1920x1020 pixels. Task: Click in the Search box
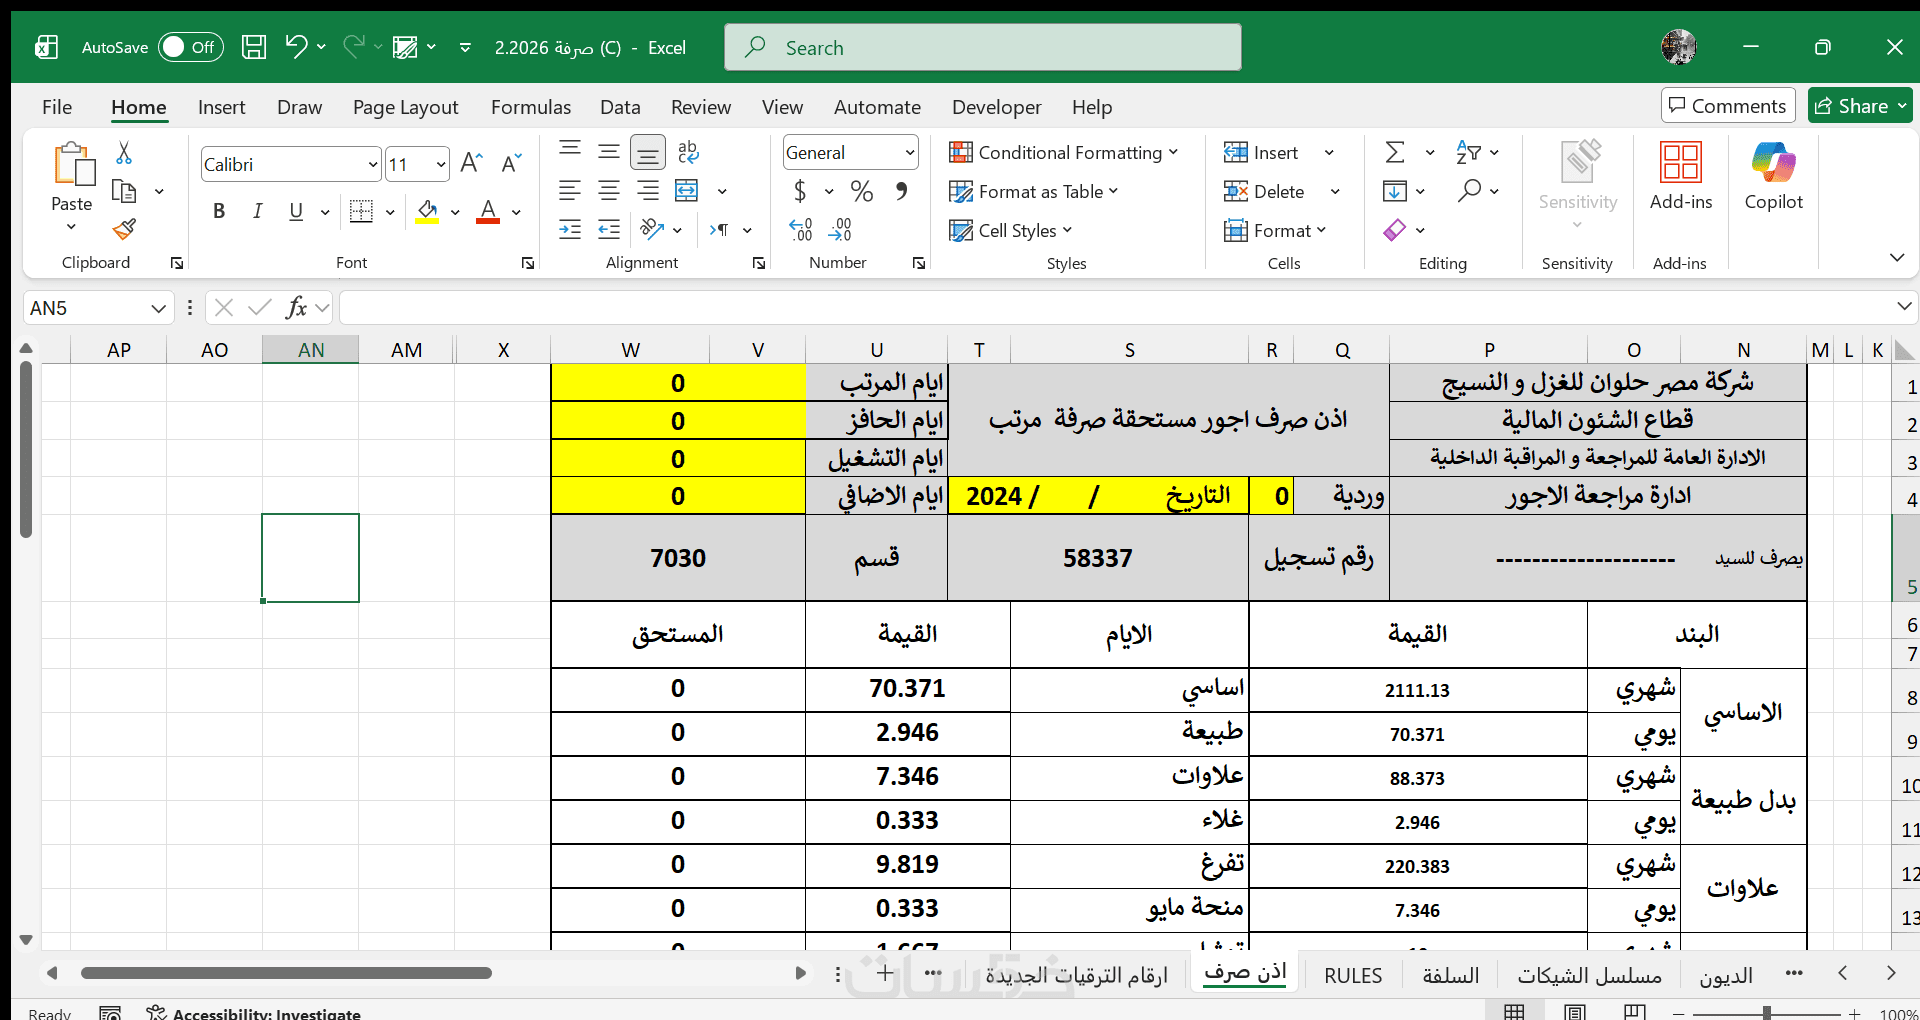(x=983, y=47)
